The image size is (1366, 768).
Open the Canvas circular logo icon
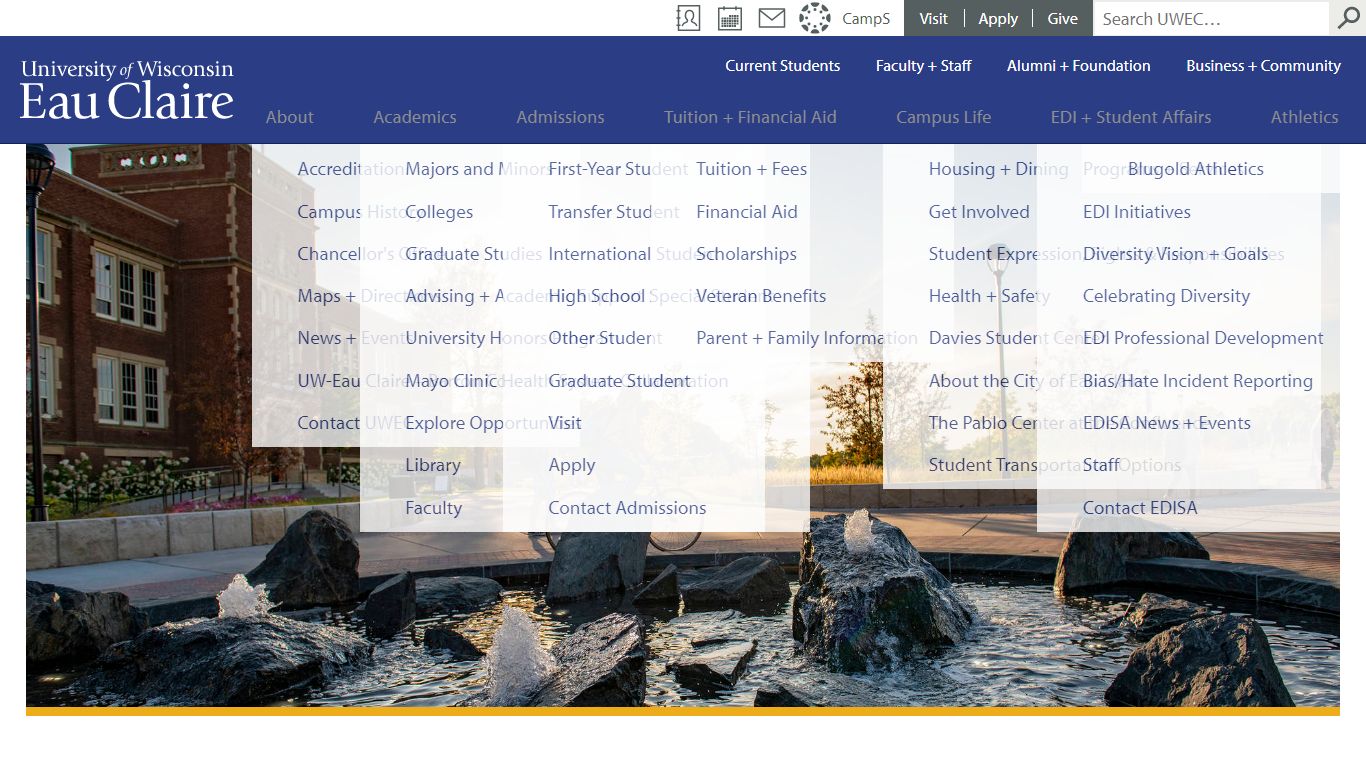815,18
